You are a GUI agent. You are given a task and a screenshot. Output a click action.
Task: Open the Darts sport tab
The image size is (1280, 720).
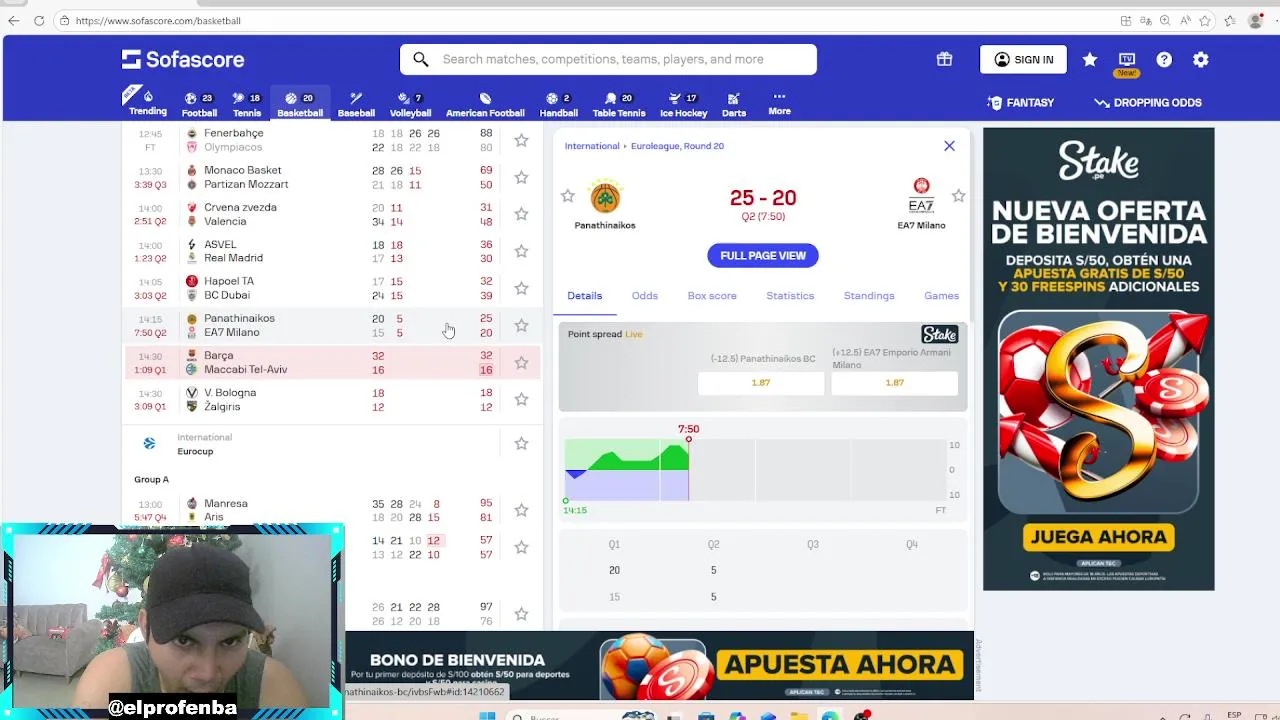(x=734, y=104)
